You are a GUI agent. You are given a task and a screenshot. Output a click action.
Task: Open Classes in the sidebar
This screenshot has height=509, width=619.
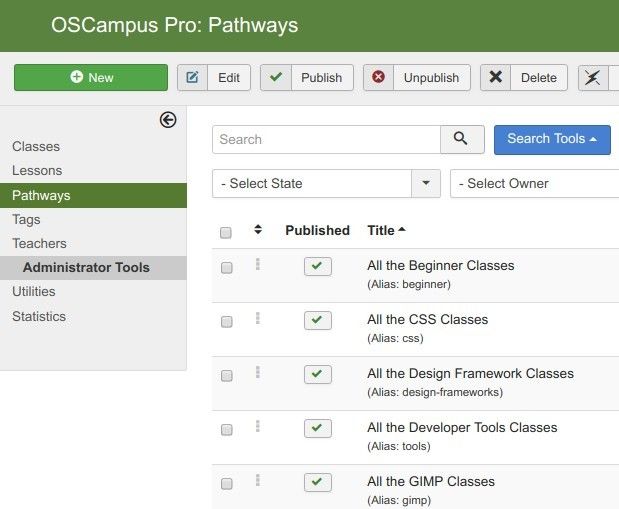pyautogui.click(x=36, y=147)
